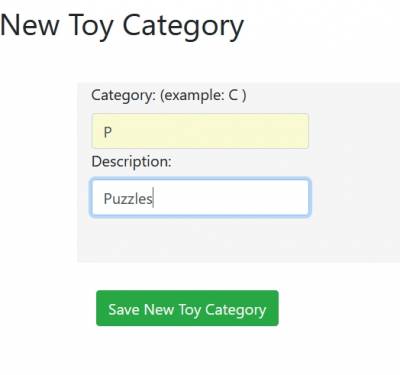Click blank area right of Puzzles in Description box
This screenshot has width=400, height=375.
click(230, 198)
